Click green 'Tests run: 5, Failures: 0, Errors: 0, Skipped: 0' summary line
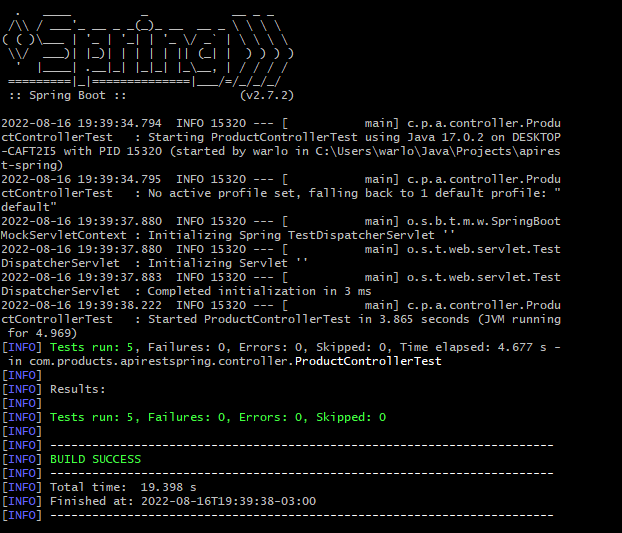The width and height of the screenshot is (622, 533). coord(218,418)
